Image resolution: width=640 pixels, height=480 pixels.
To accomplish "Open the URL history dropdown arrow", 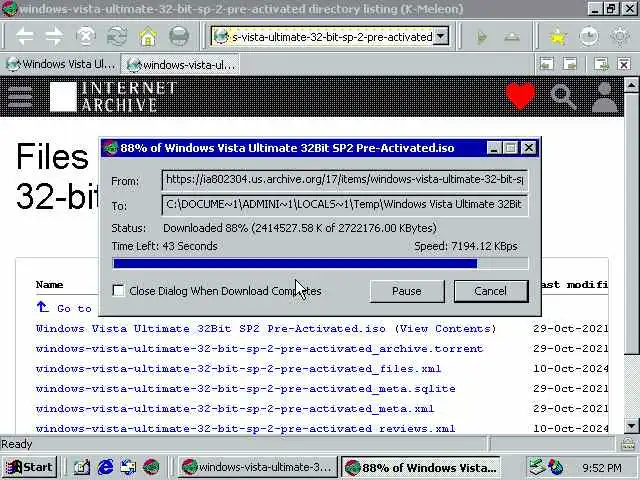I will tap(441, 37).
